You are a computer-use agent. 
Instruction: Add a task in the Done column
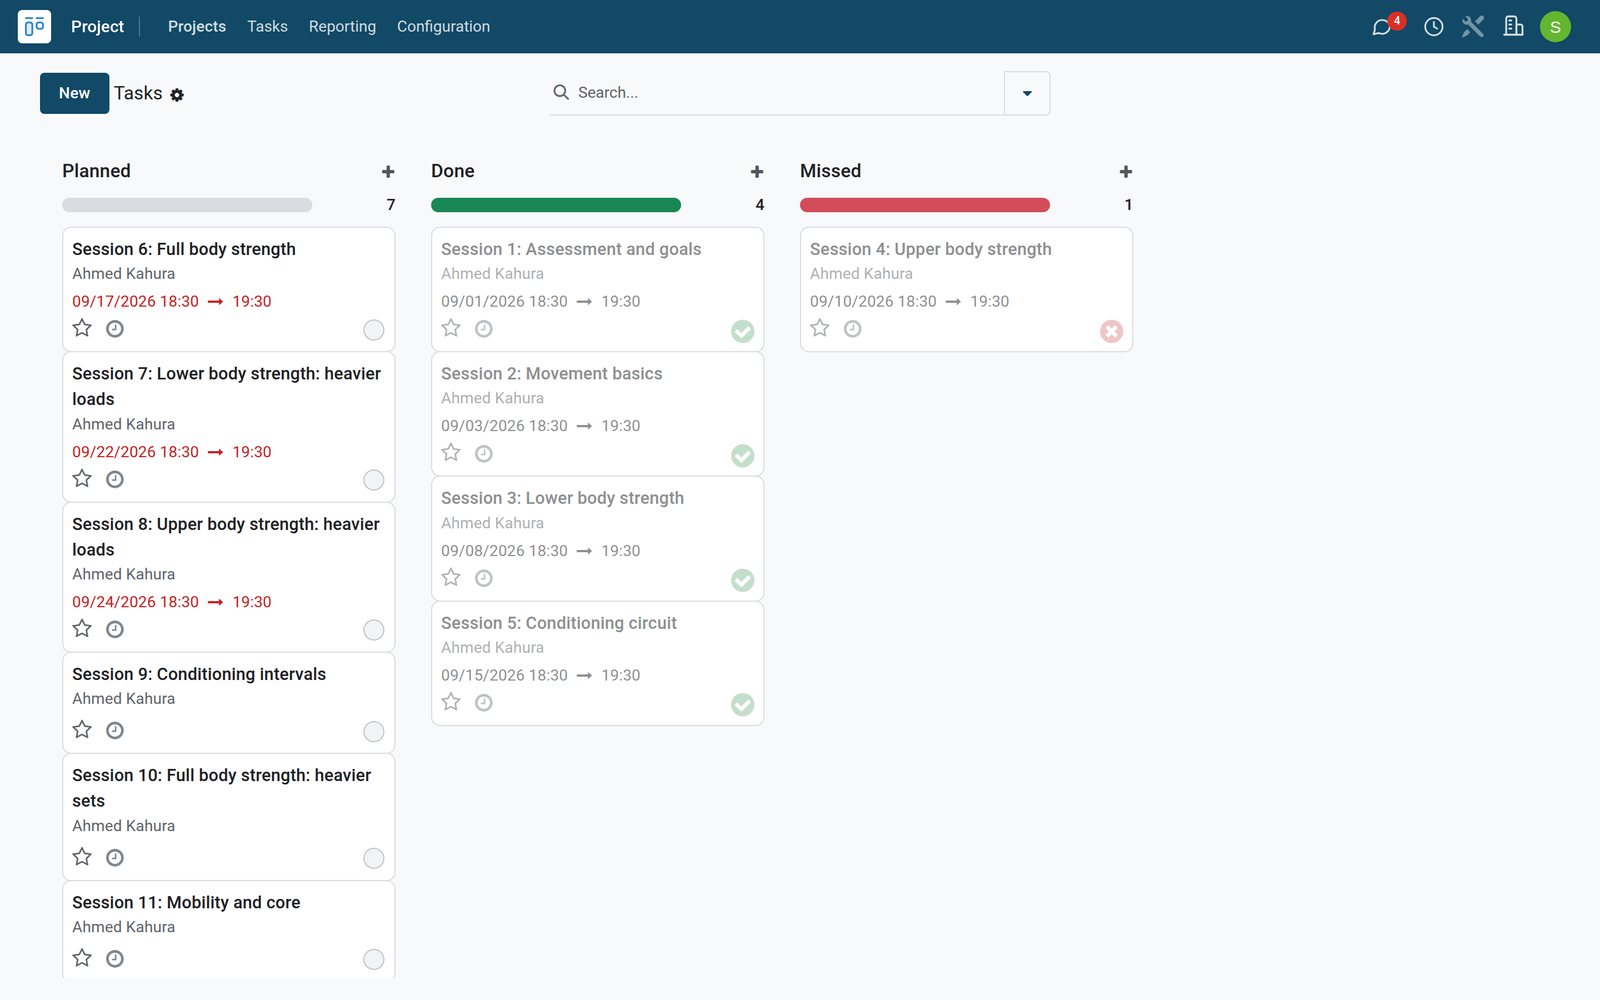tap(757, 172)
